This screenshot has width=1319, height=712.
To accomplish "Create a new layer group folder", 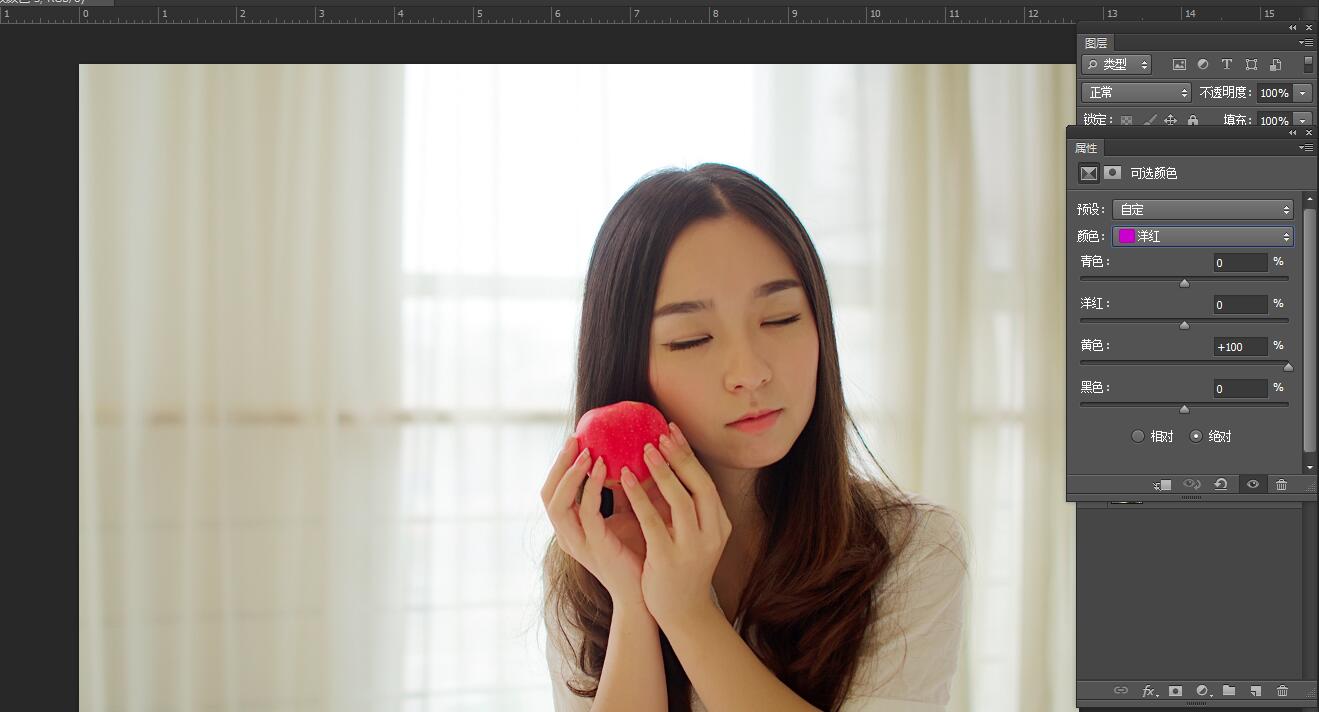I will coord(1229,691).
